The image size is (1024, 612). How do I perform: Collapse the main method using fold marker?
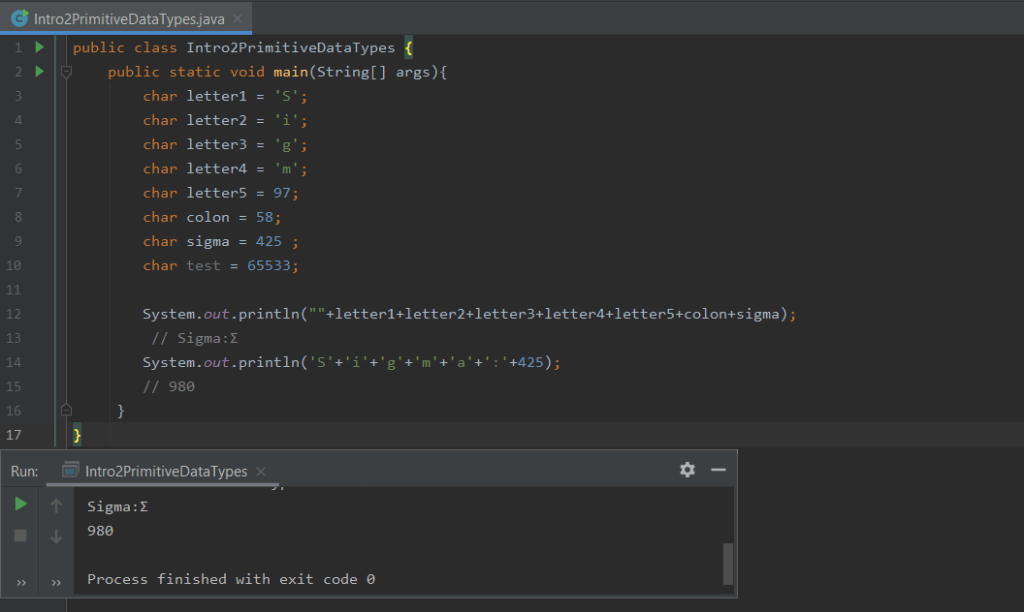click(66, 72)
